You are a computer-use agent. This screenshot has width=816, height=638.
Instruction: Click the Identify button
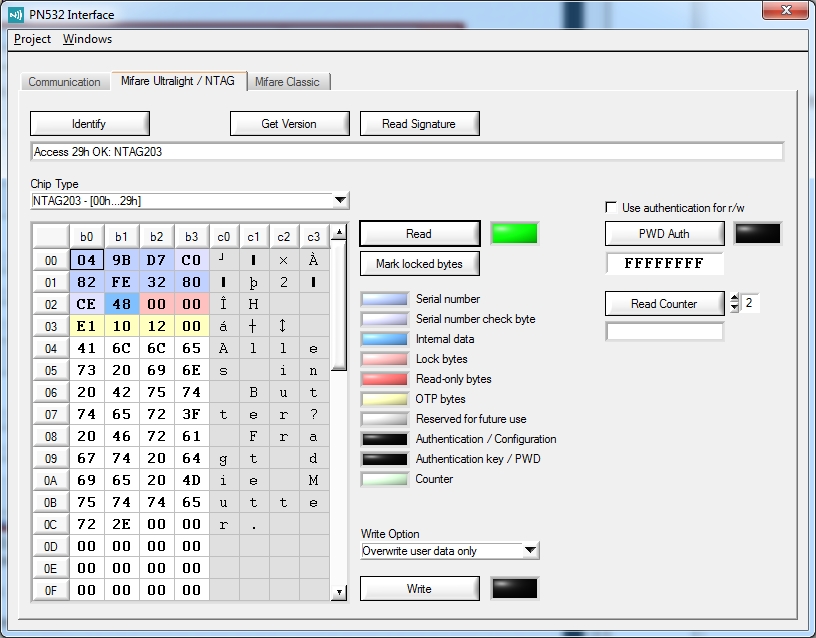coord(90,123)
